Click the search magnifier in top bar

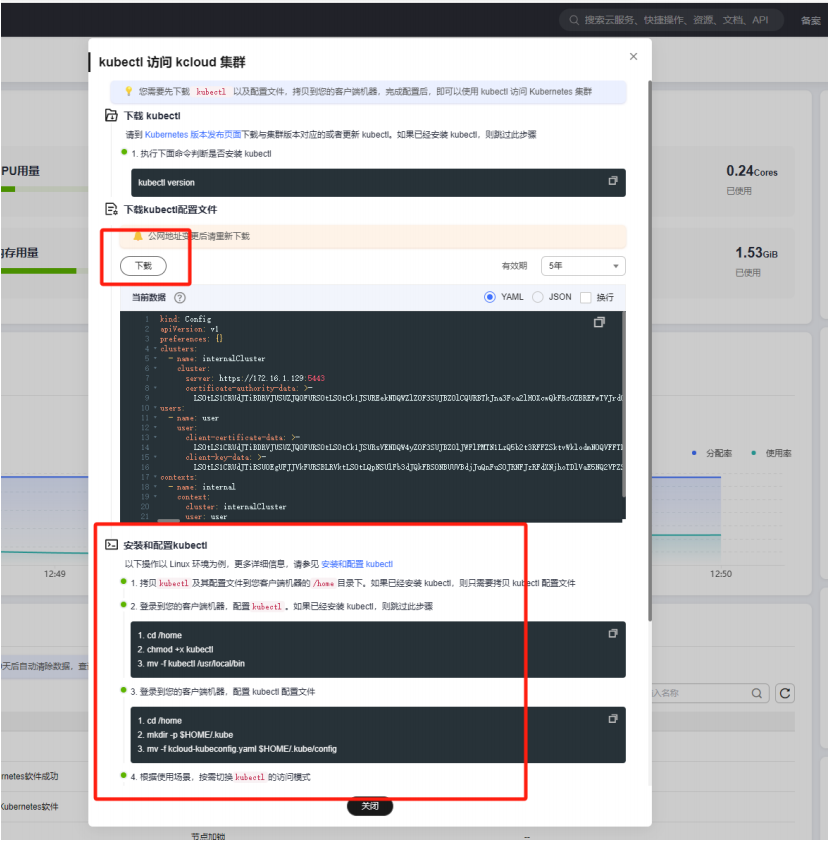pyautogui.click(x=574, y=20)
